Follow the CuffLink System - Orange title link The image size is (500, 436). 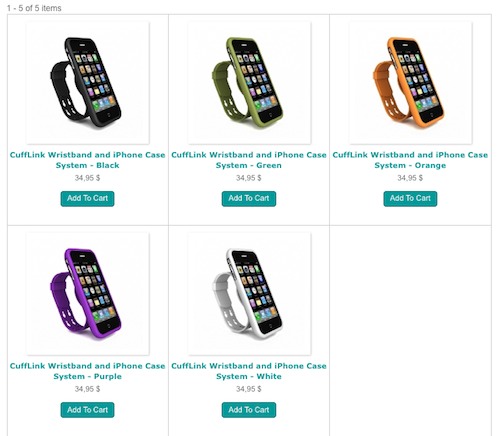click(410, 160)
